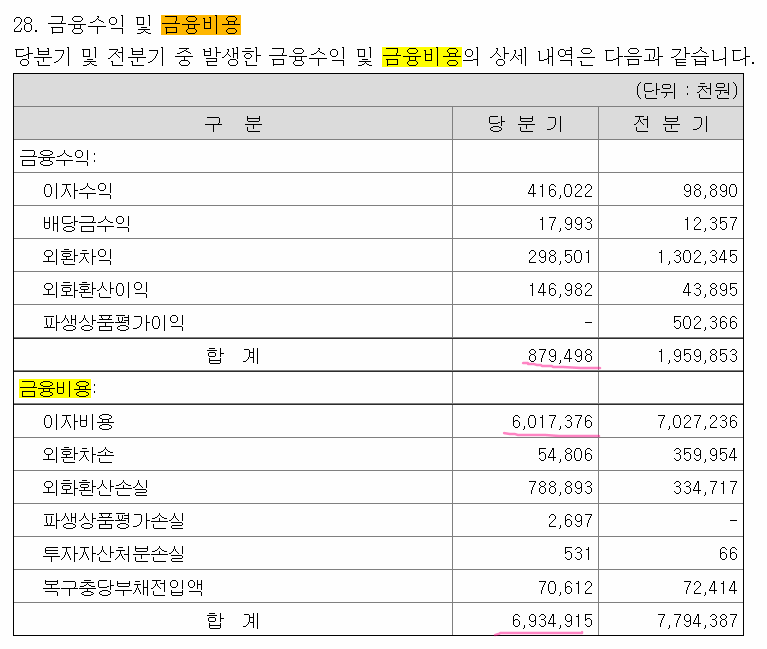Click the '구 분' column header

pos(233,123)
